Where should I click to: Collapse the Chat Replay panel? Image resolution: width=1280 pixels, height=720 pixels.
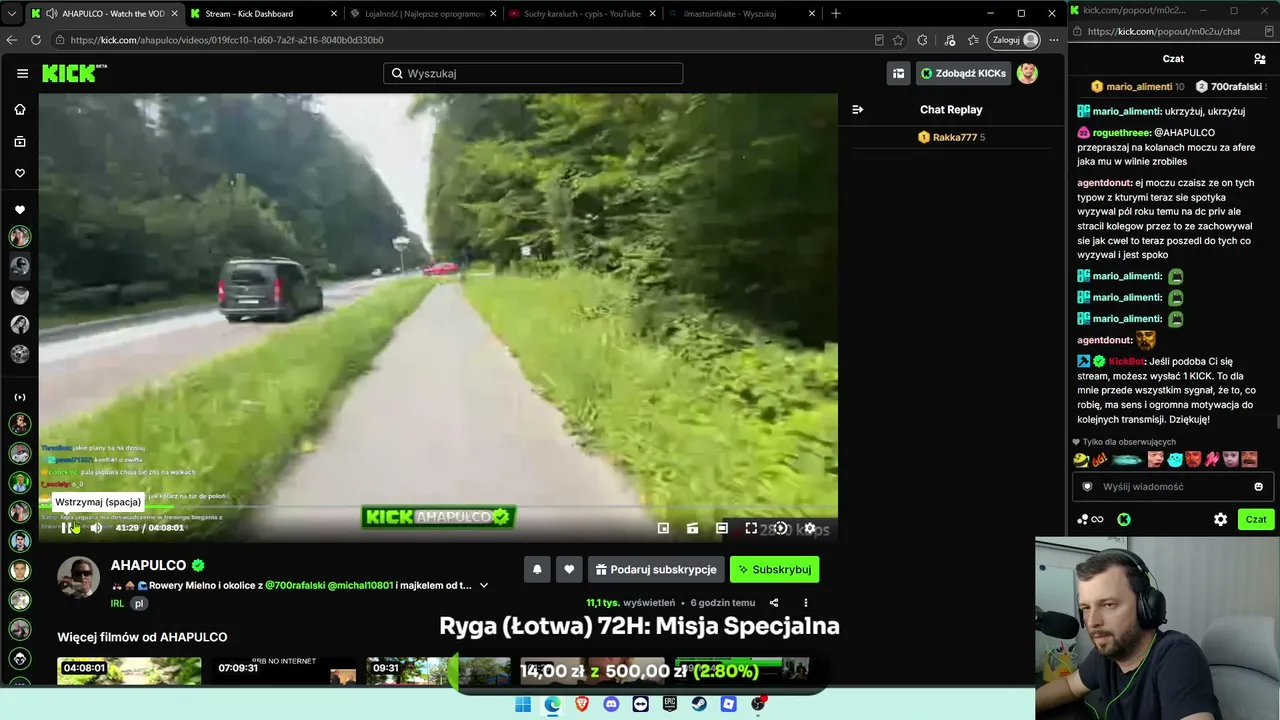point(857,109)
